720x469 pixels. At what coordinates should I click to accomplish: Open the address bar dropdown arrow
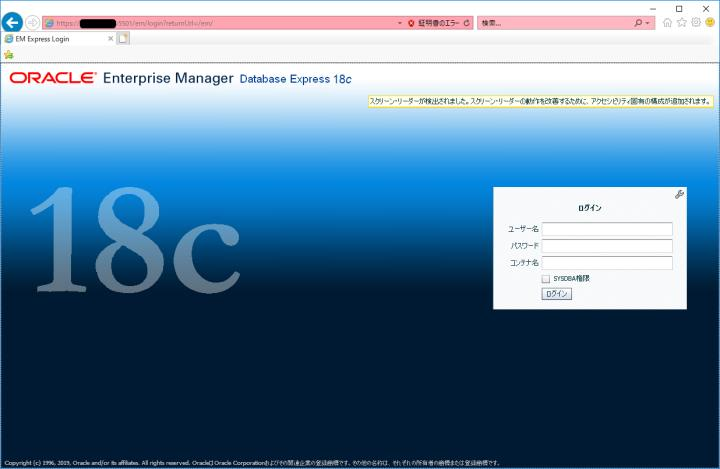(x=400, y=23)
